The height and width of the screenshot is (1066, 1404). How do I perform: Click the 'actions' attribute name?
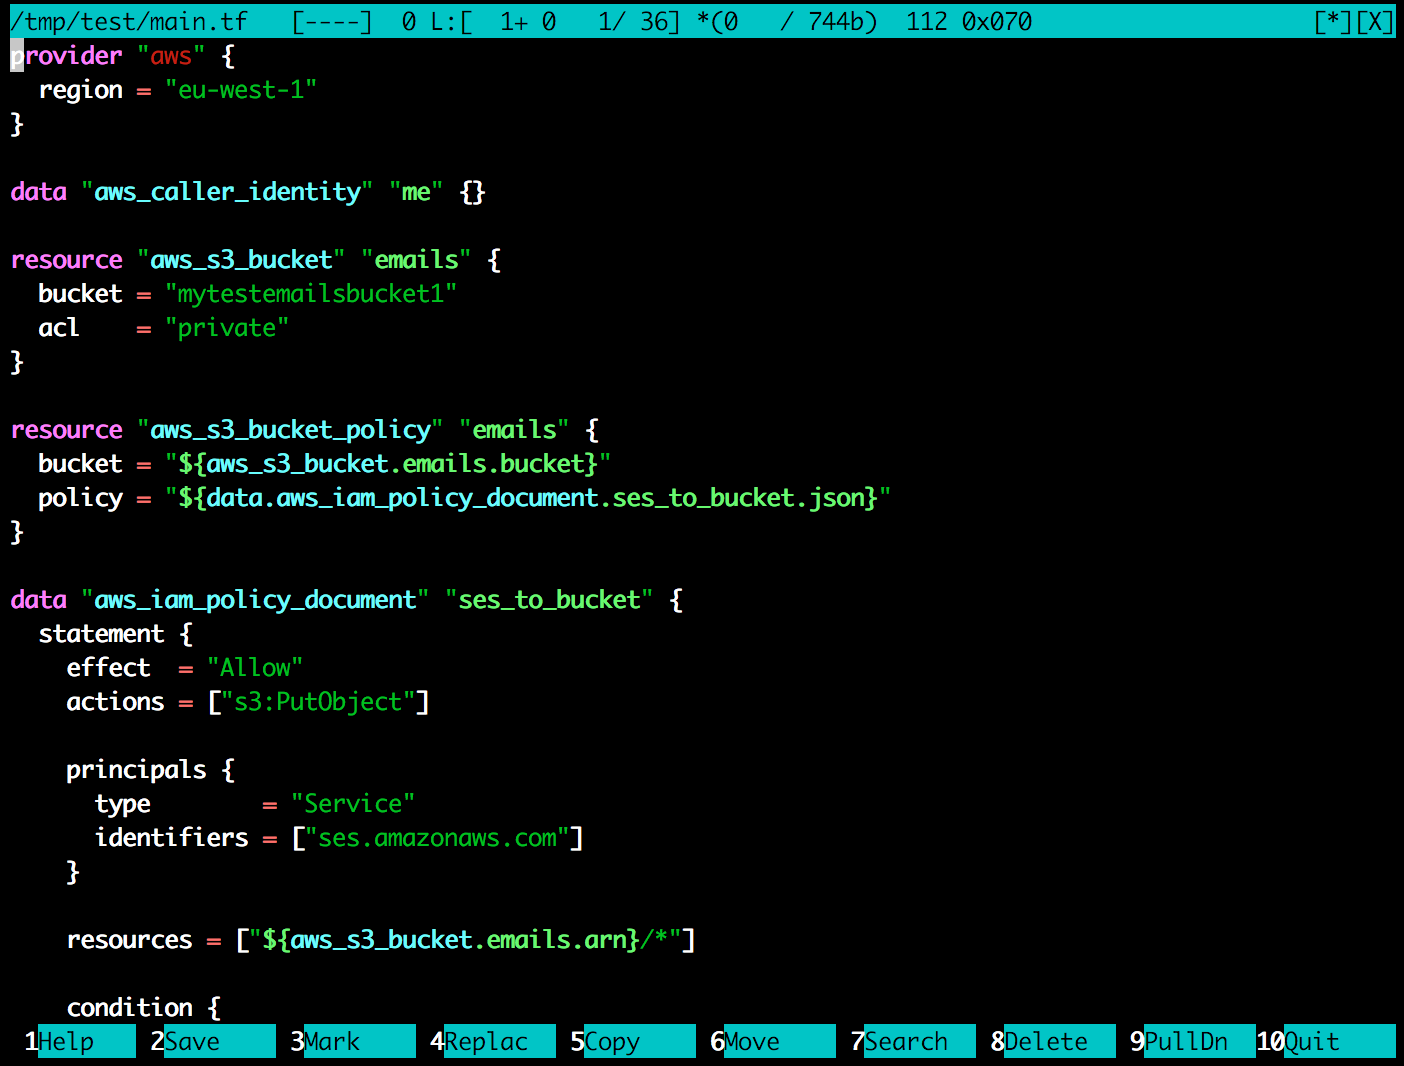point(115,702)
